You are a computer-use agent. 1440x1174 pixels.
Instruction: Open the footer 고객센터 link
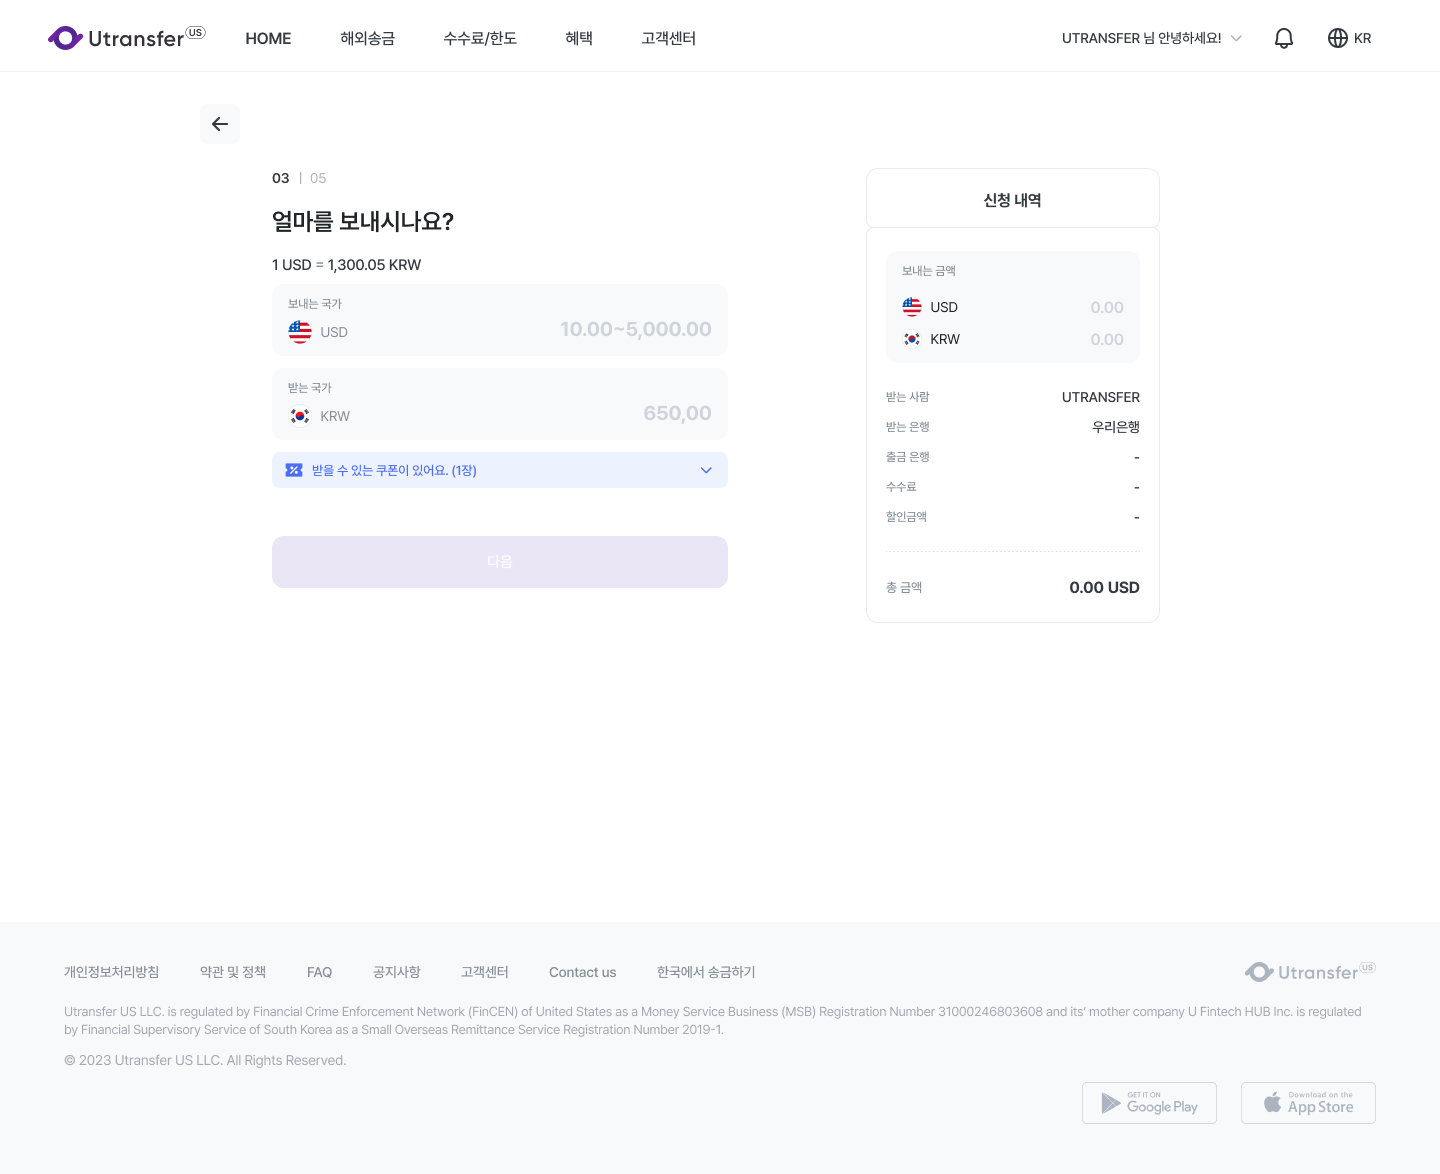click(x=485, y=972)
